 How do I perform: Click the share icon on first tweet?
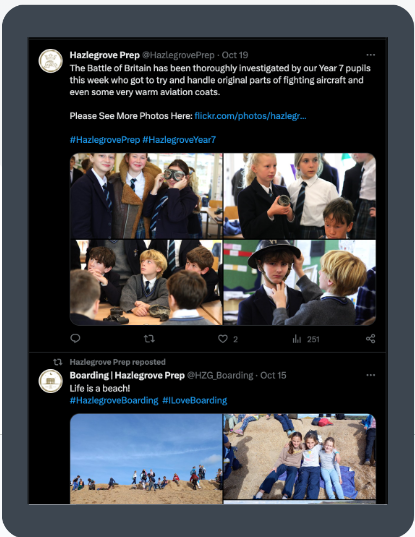click(x=370, y=339)
